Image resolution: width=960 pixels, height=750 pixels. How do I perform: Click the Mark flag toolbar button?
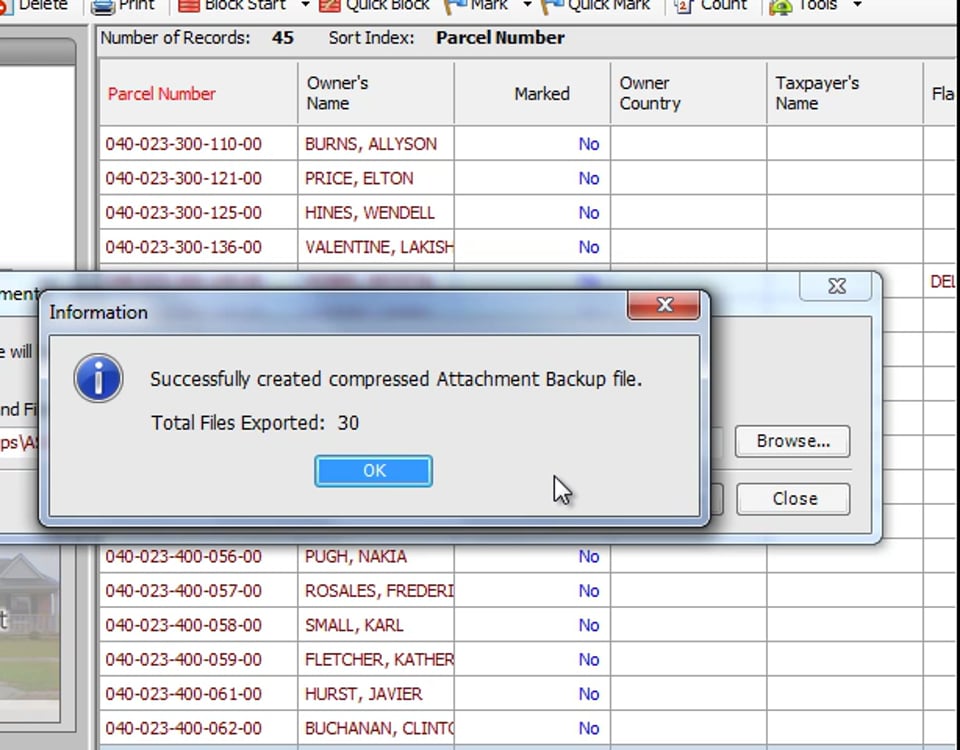point(476,6)
